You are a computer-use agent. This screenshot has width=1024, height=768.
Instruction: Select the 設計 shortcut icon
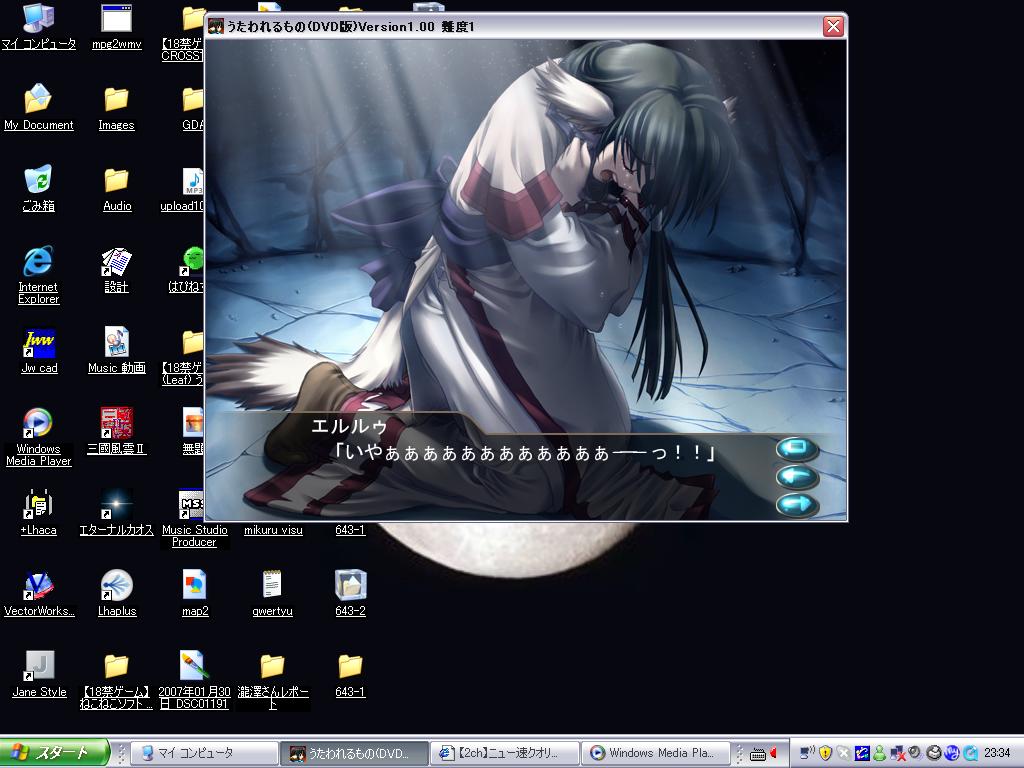point(116,269)
